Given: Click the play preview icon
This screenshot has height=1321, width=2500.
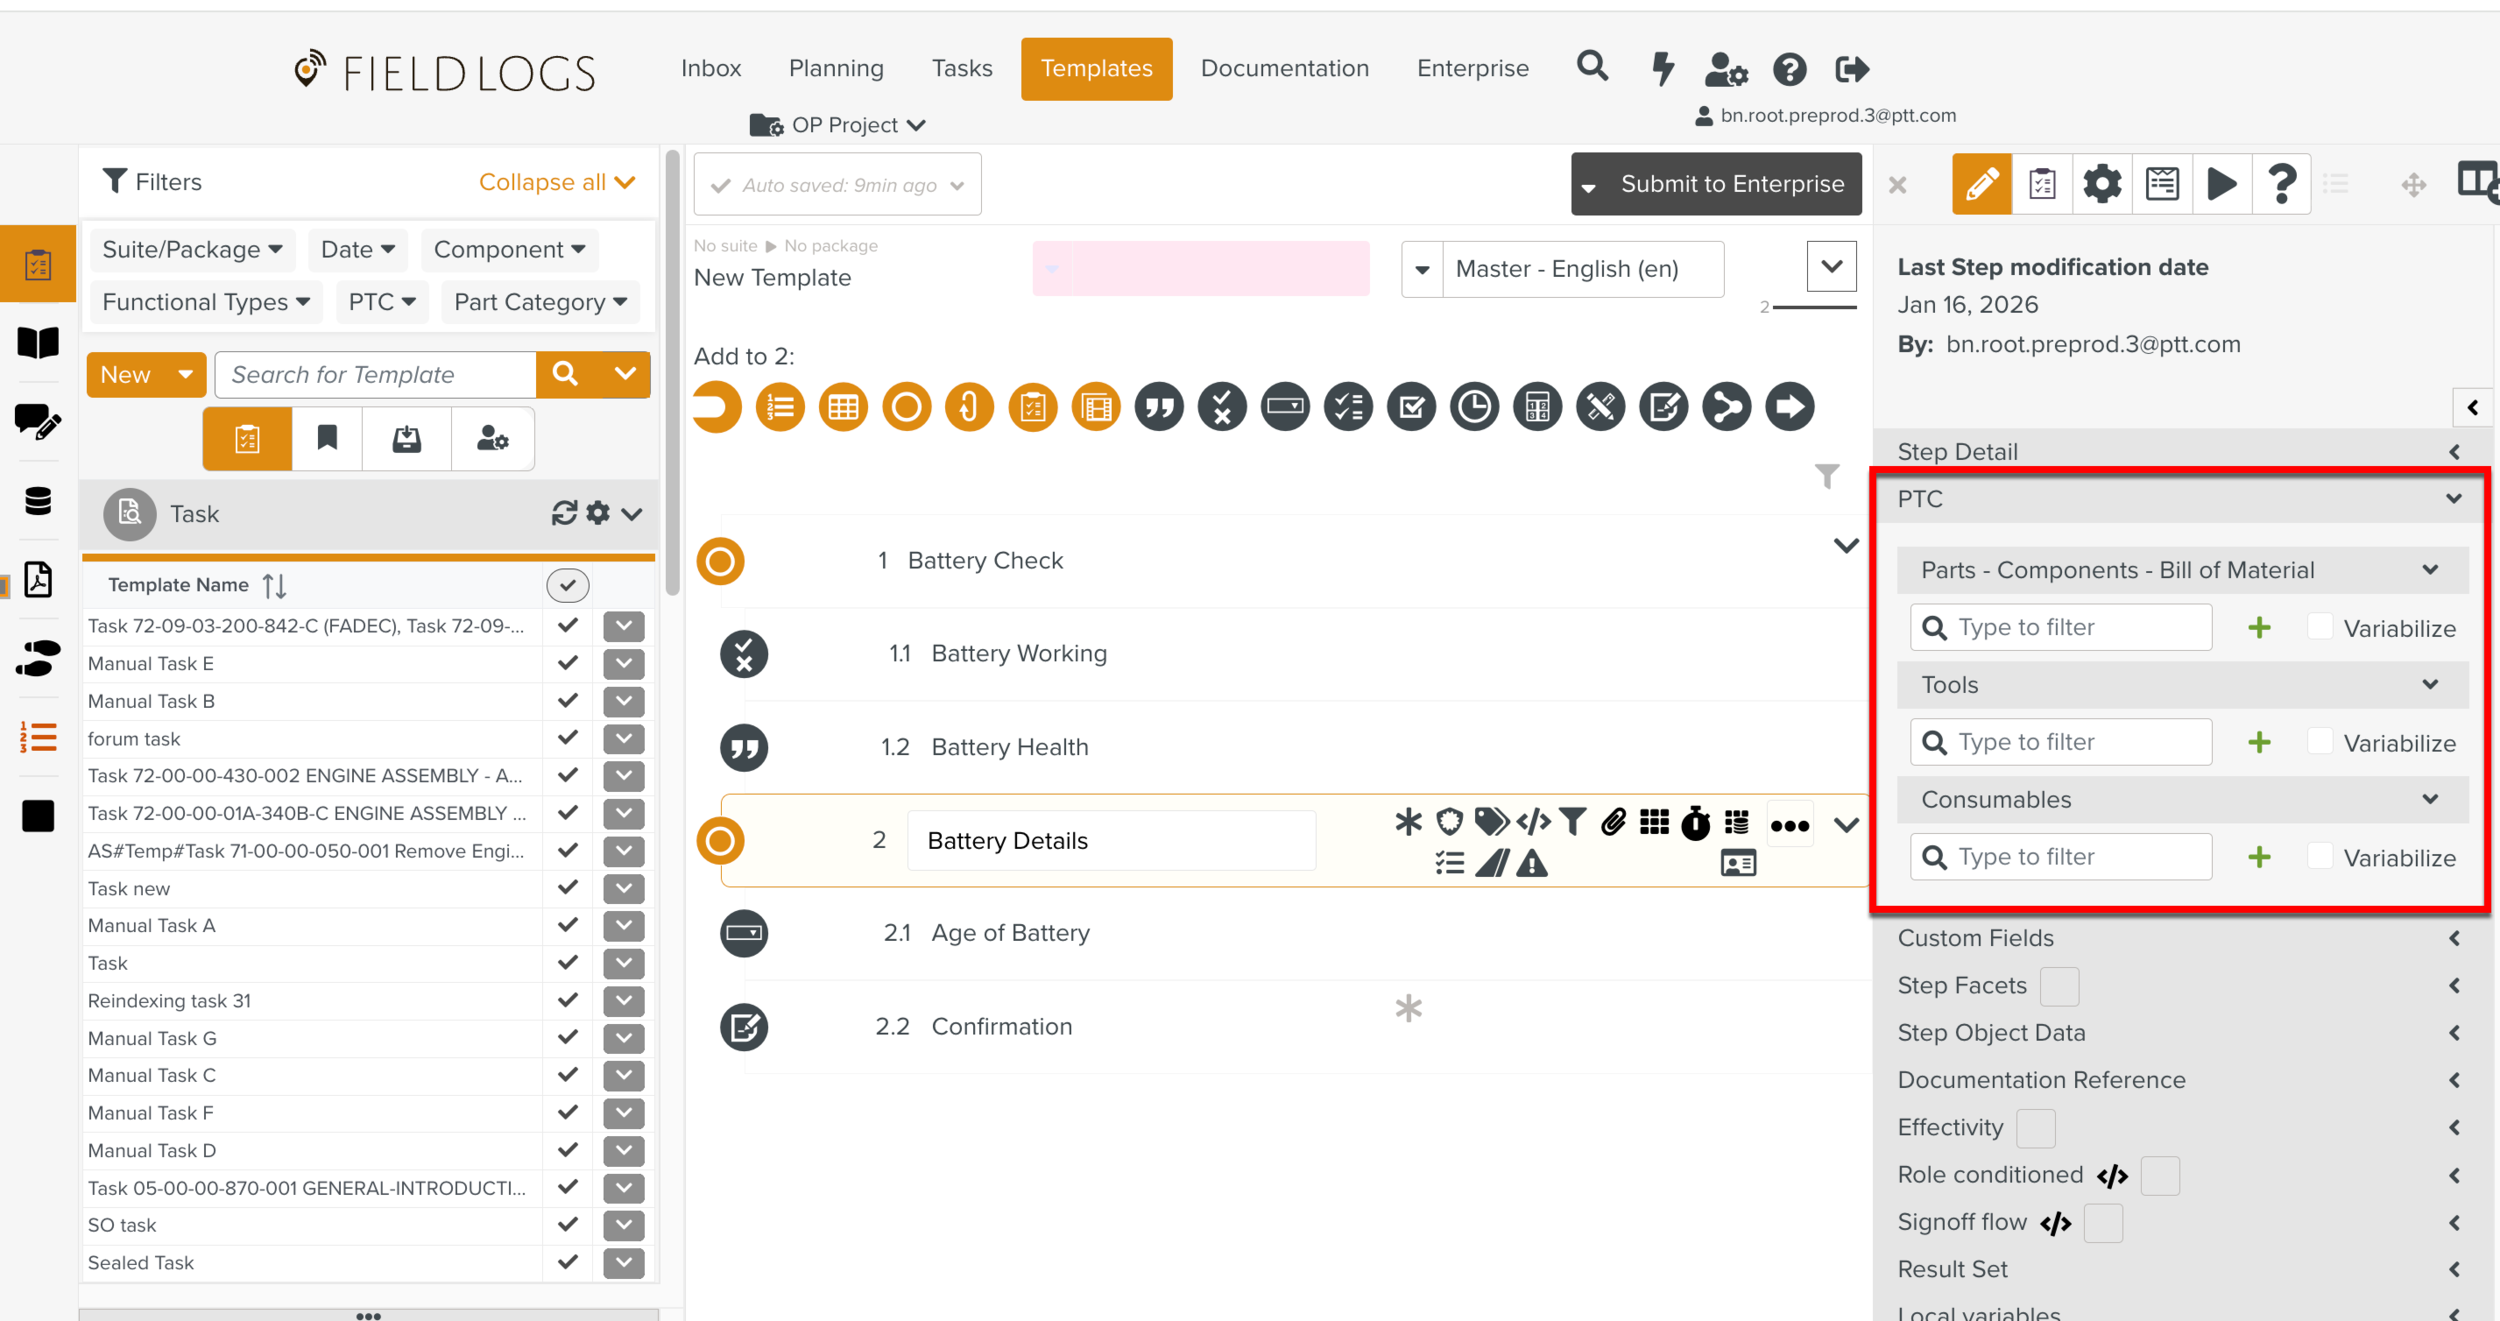Looking at the screenshot, I should pos(2221,184).
